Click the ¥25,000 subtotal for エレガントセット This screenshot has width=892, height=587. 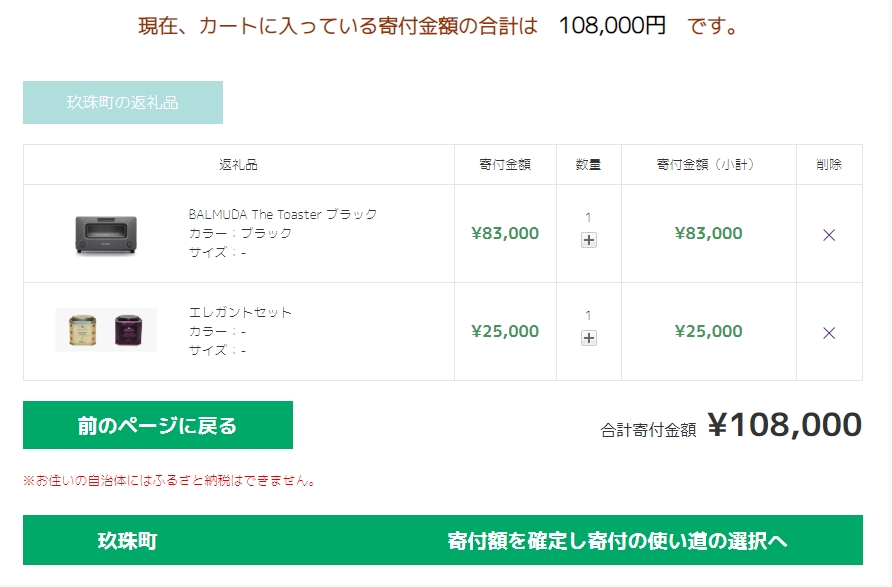point(708,332)
